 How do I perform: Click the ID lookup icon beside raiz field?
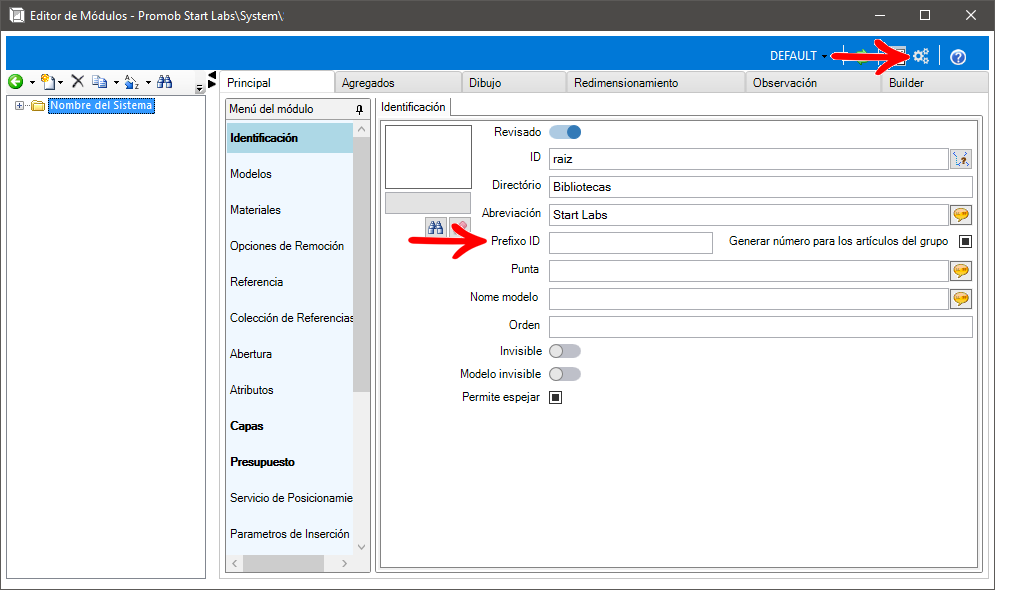[x=961, y=158]
